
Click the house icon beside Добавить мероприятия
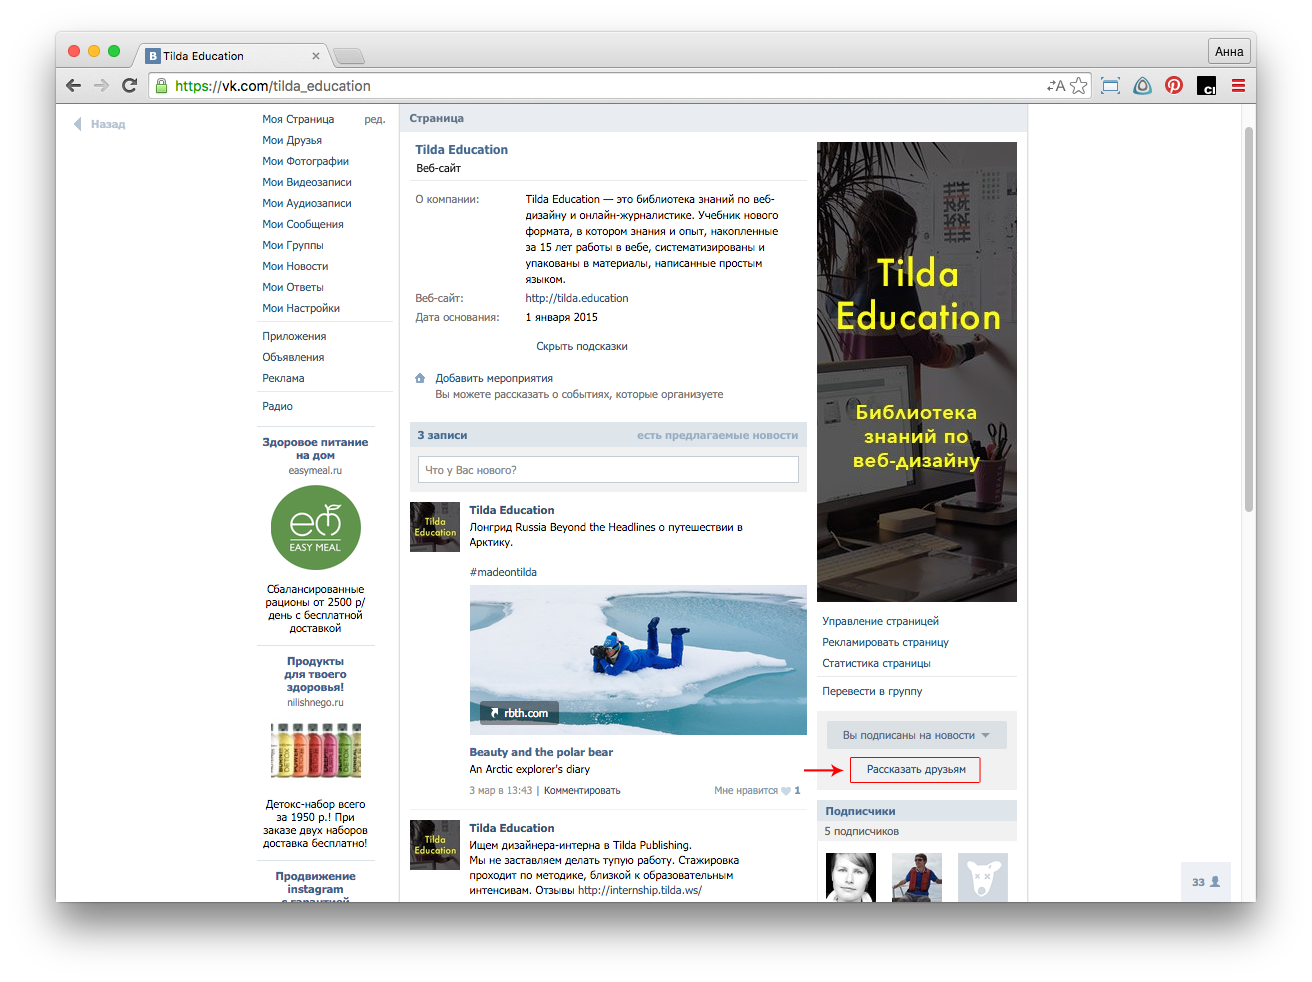(x=420, y=378)
